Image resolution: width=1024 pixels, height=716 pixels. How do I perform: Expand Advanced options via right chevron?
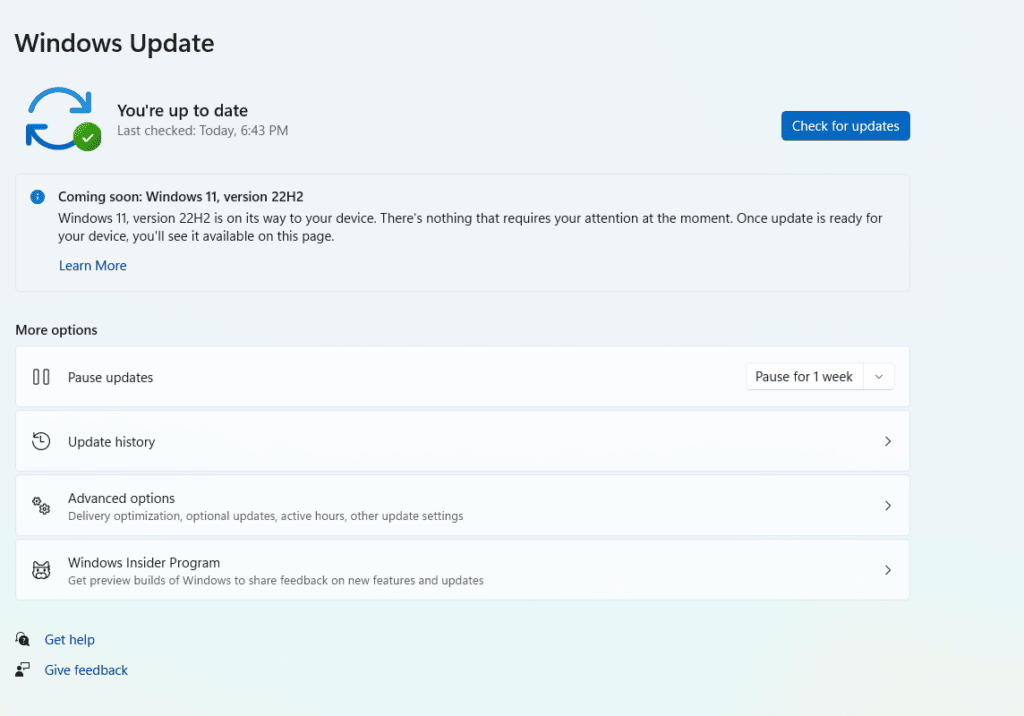pos(887,506)
